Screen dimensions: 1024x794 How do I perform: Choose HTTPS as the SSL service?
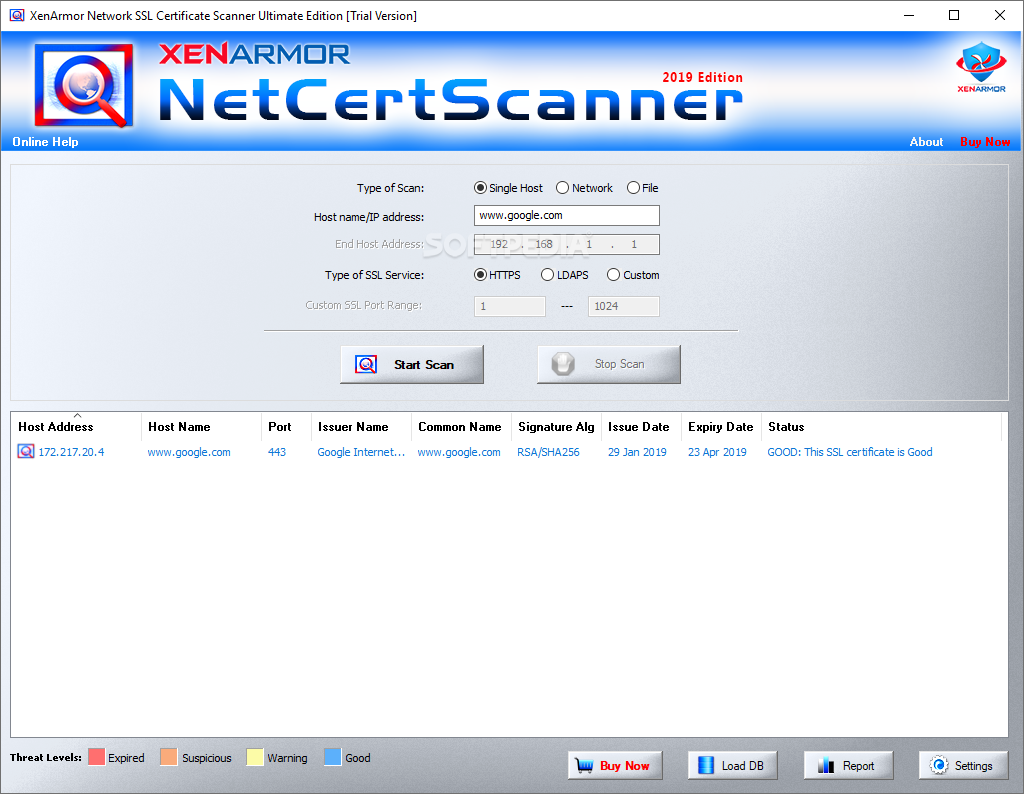pos(497,275)
